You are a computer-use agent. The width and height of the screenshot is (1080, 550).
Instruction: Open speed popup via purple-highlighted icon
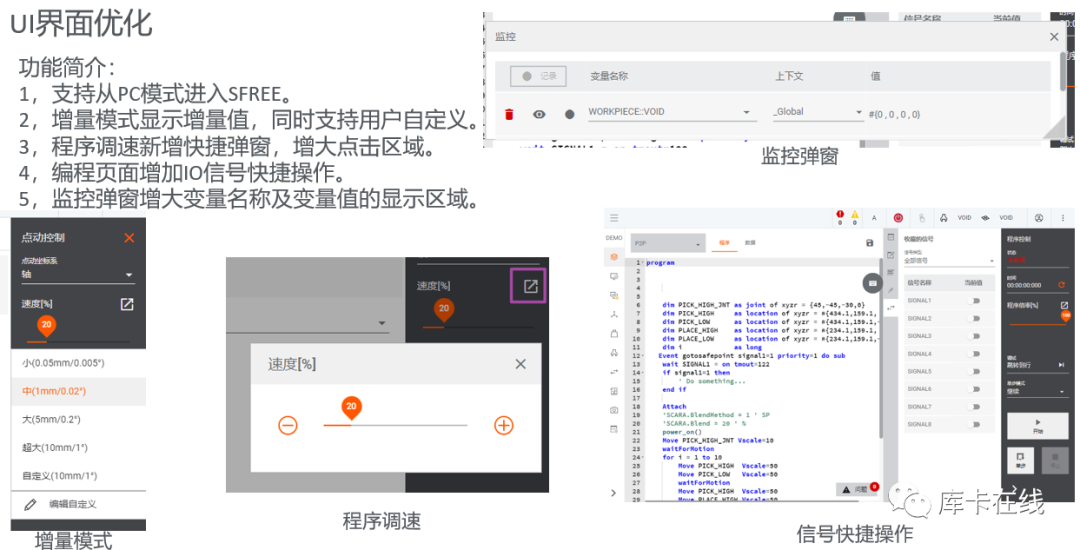[x=531, y=287]
